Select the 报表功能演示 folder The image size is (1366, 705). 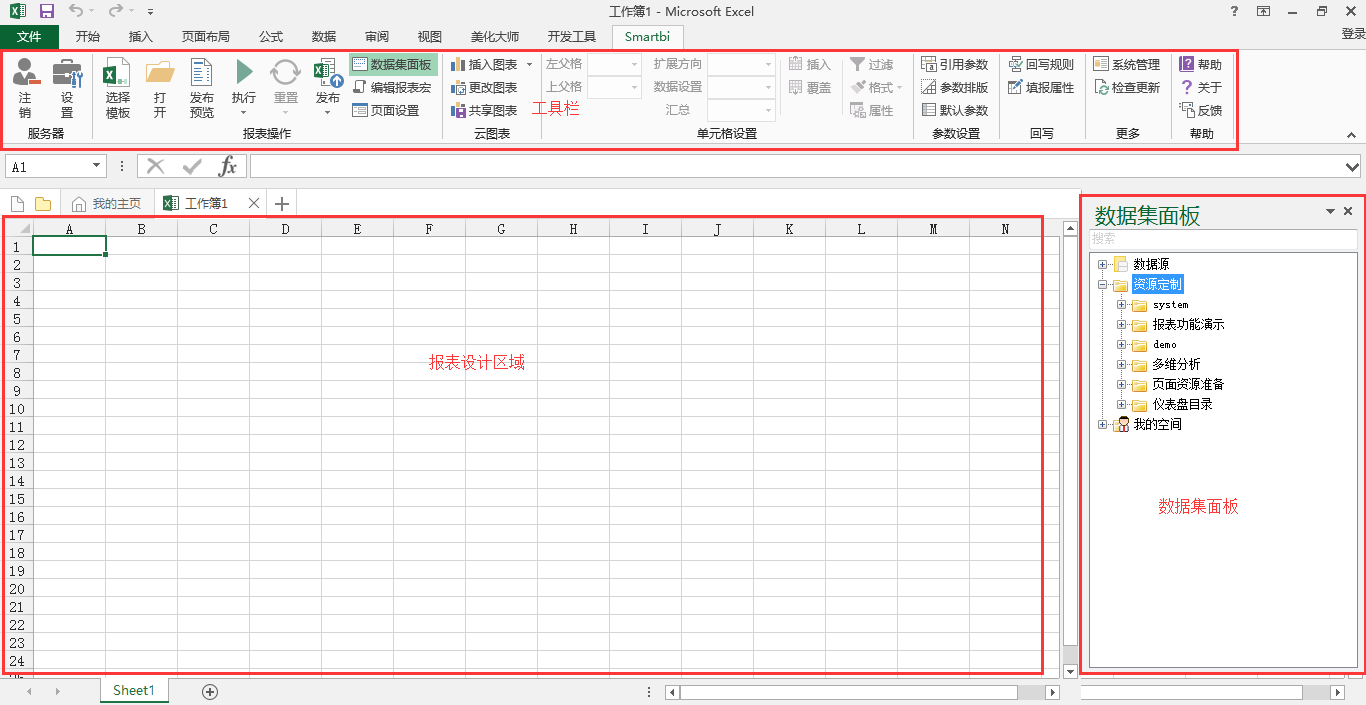coord(1188,324)
